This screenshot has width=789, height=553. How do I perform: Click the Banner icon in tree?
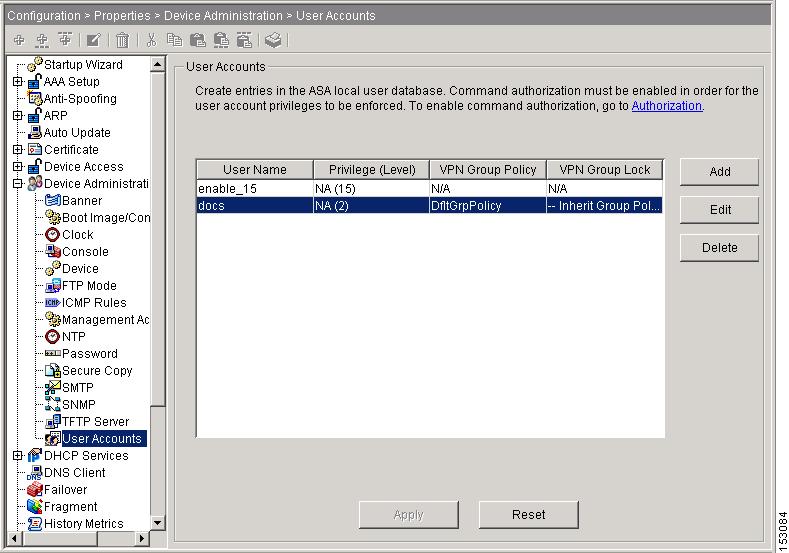tap(52, 200)
